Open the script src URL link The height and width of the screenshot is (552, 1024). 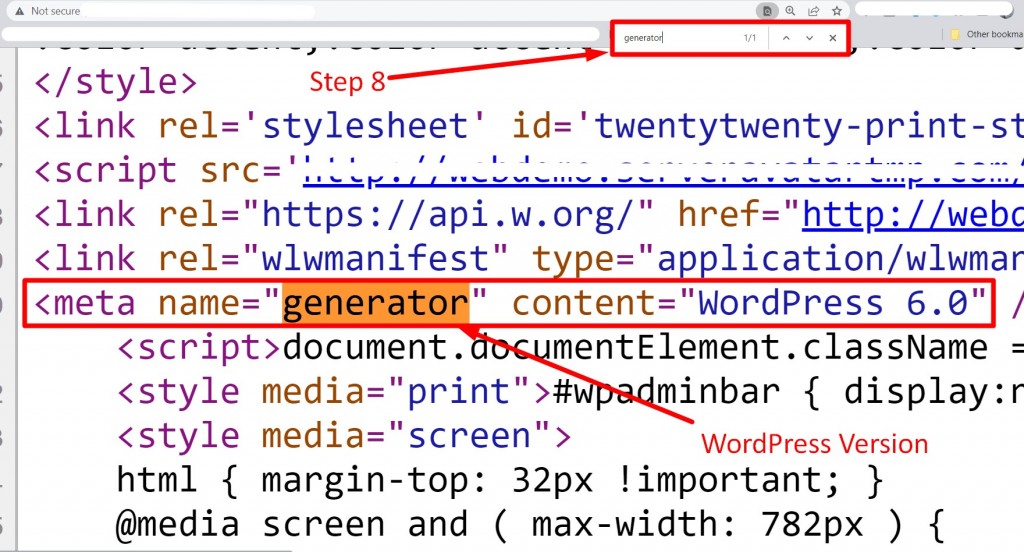coord(663,171)
